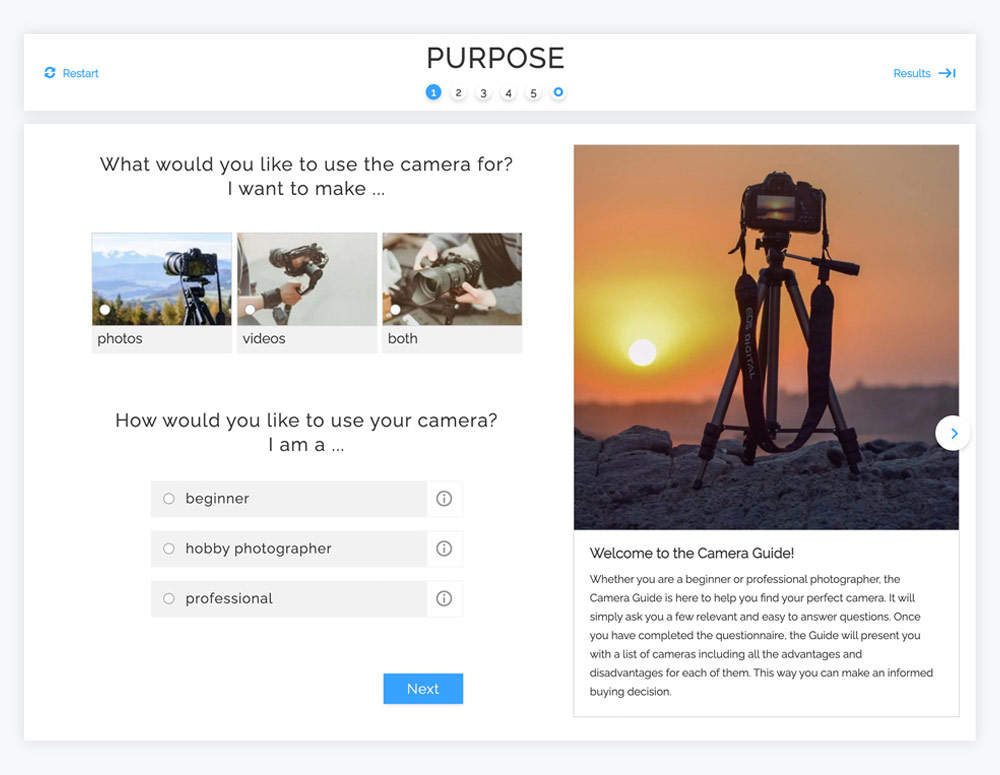Click the Restart refresh icon
This screenshot has height=775, width=1000.
tap(50, 73)
